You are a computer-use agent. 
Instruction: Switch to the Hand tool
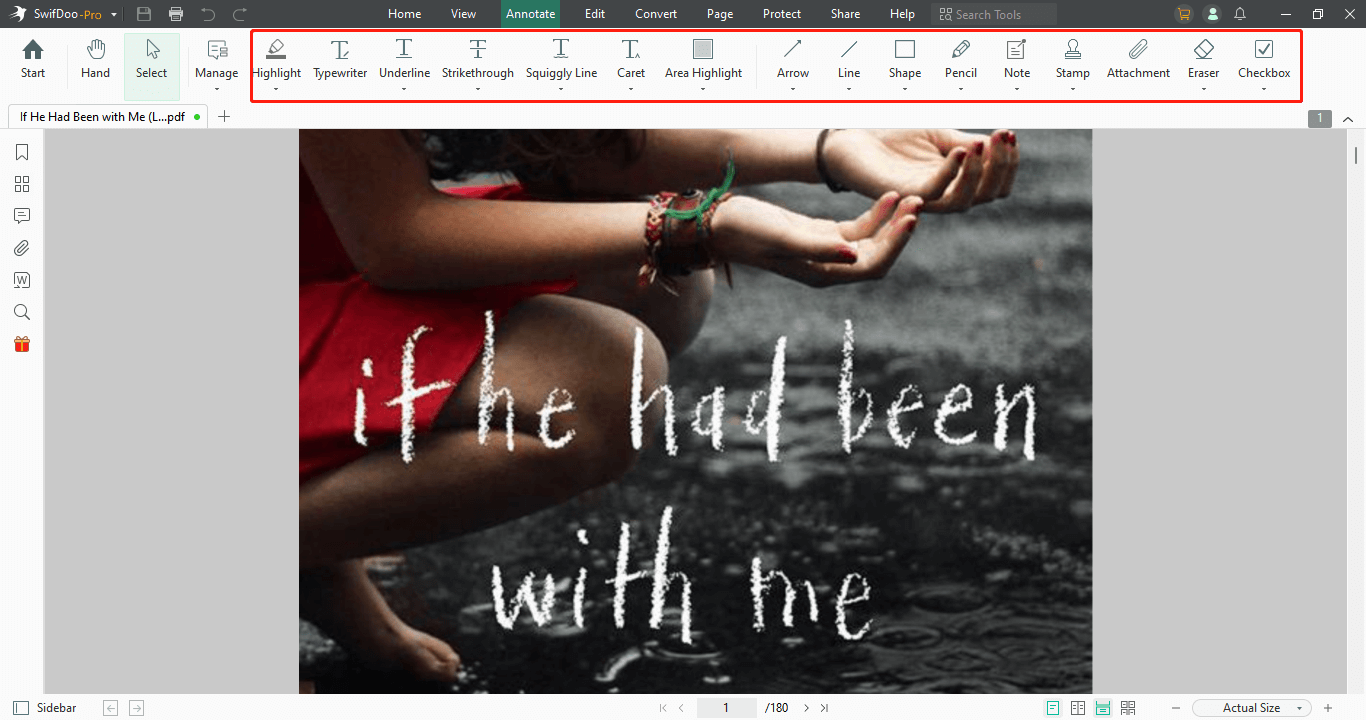tap(96, 59)
